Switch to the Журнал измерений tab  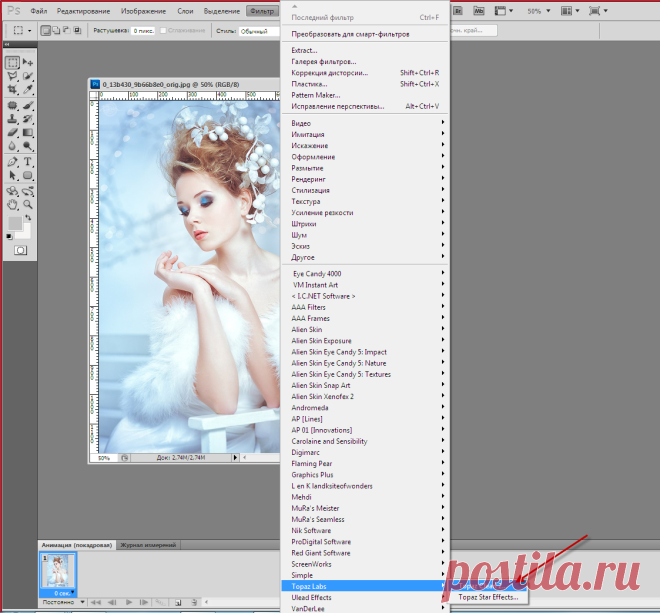pos(148,545)
